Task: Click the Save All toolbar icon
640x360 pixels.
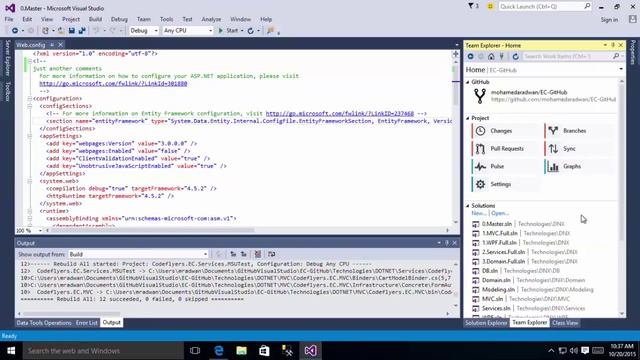Action: (82, 31)
